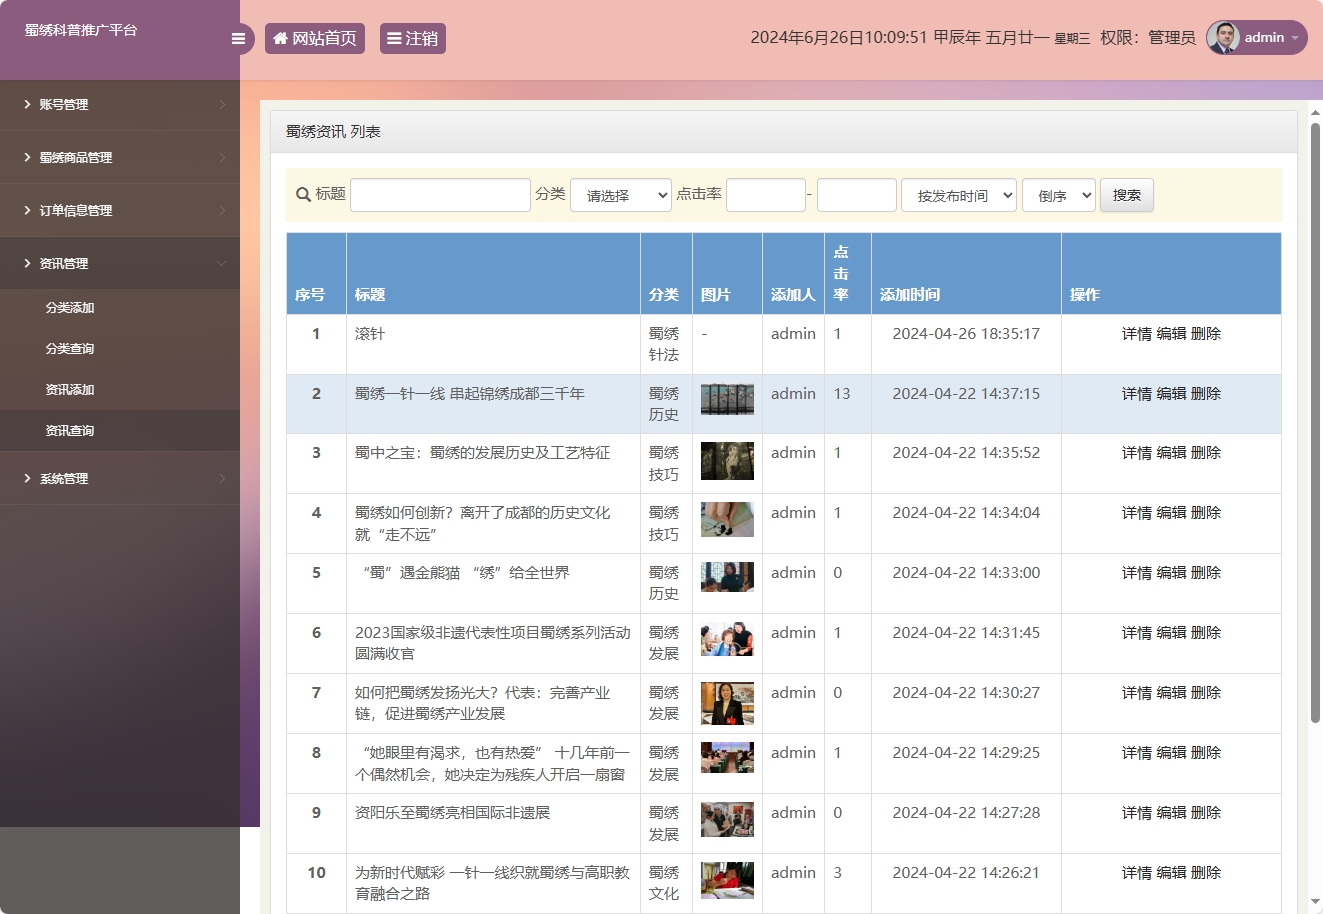Open the 倒序 order dropdown
The width and height of the screenshot is (1323, 914).
(1058, 195)
